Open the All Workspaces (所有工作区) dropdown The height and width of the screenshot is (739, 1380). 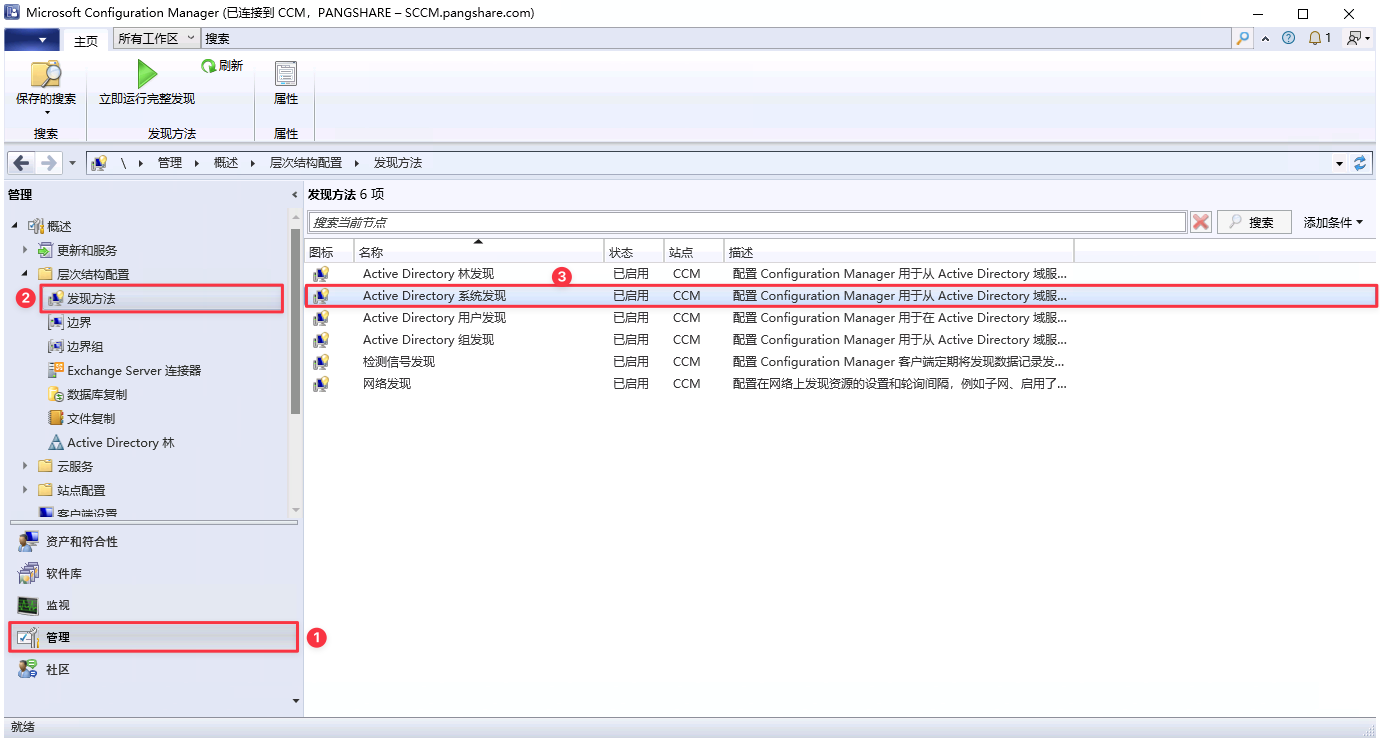coord(156,39)
